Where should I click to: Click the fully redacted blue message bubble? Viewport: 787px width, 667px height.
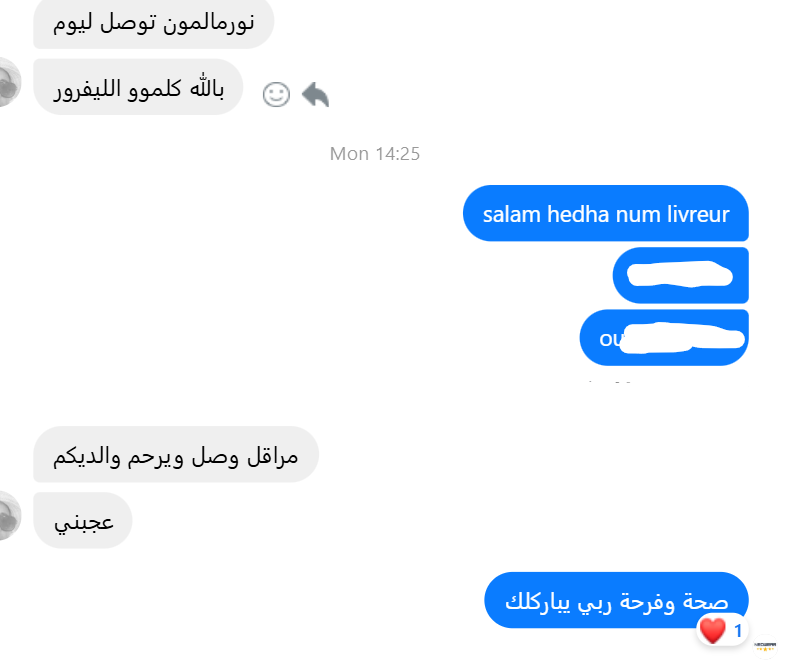(681, 276)
